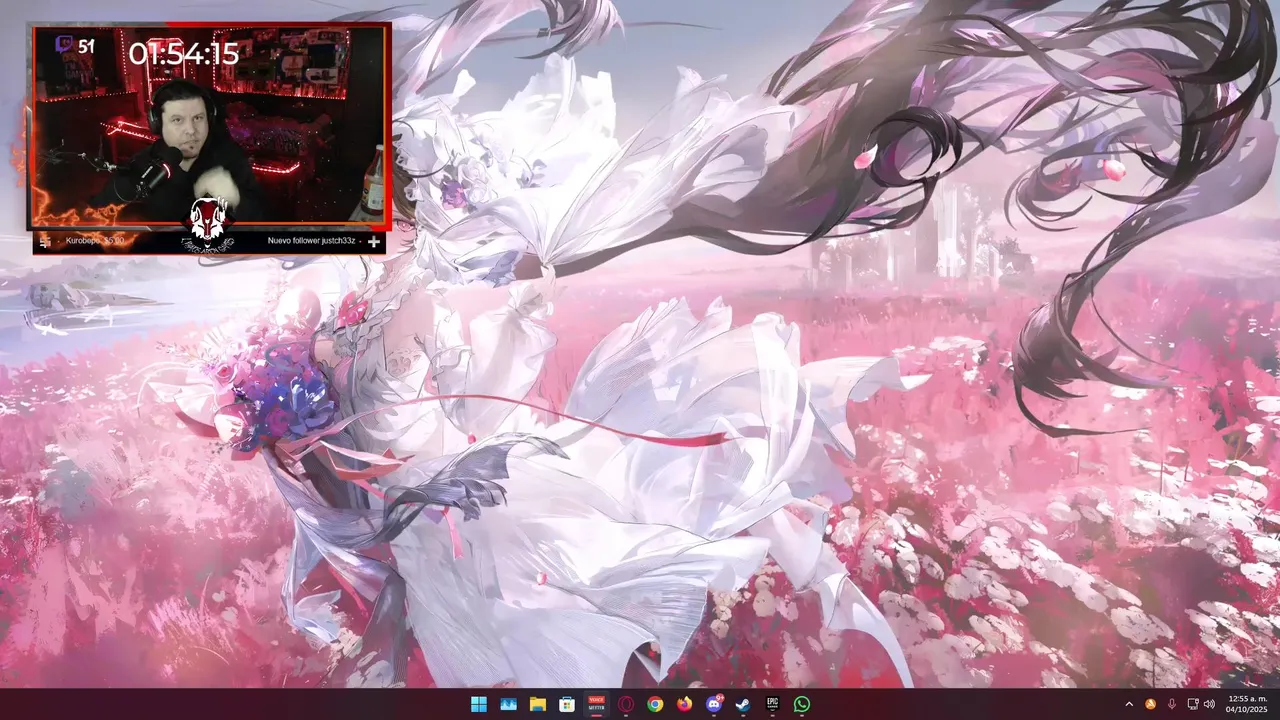Image resolution: width=1280 pixels, height=720 pixels.
Task: Click the 01:54:15 stream timer
Action: tap(184, 53)
